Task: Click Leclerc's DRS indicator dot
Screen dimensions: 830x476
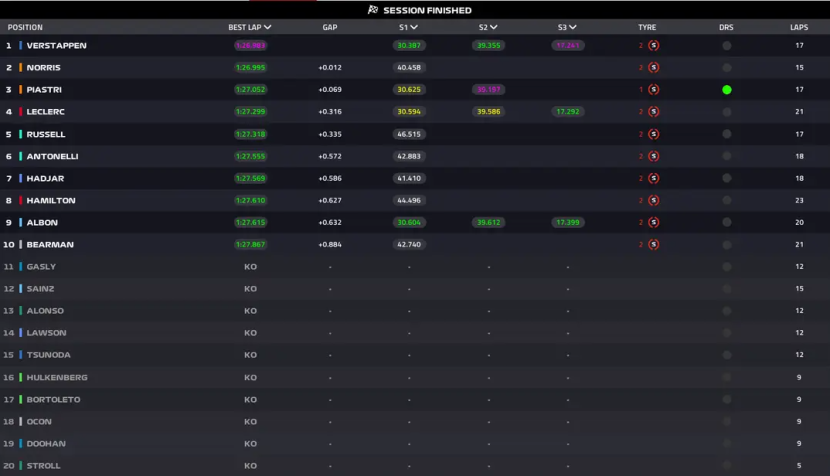Action: (x=727, y=112)
